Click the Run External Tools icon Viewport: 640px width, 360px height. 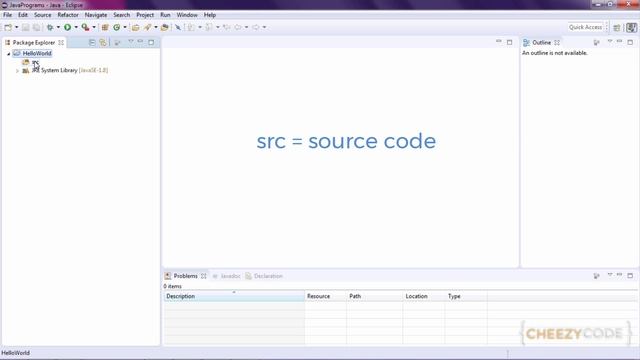point(85,27)
